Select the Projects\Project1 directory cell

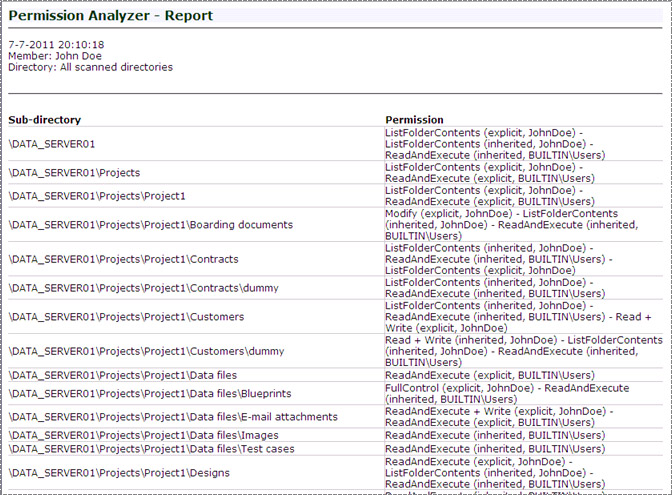tap(196, 196)
